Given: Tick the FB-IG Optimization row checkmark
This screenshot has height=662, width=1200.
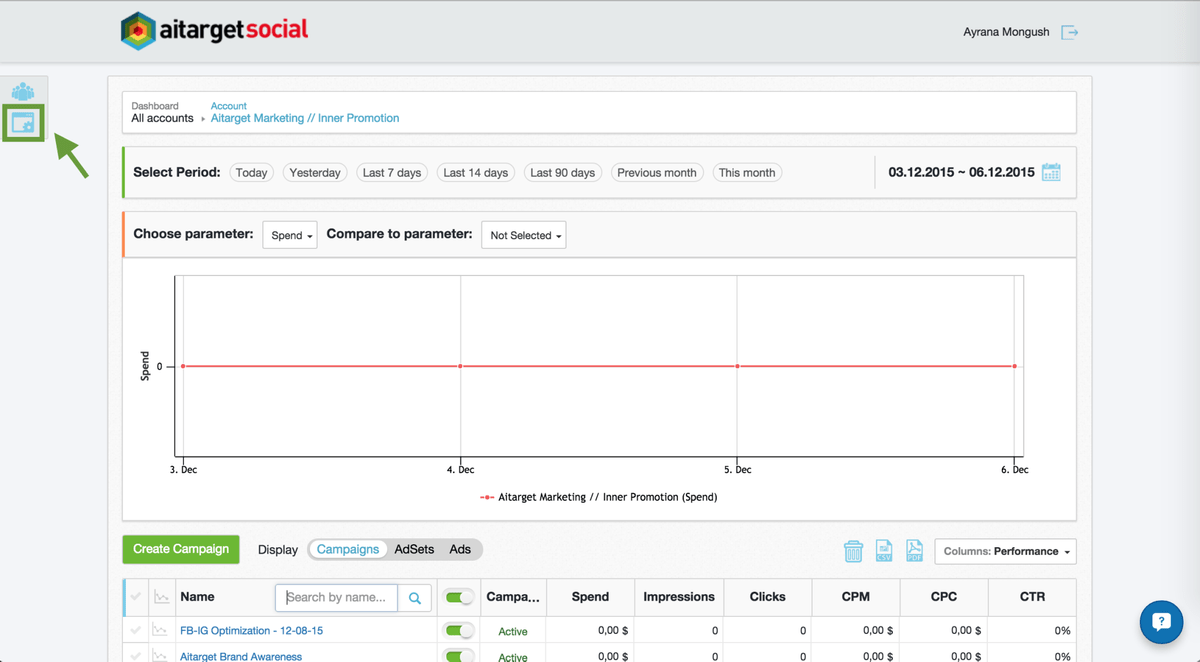Looking at the screenshot, I should coord(136,631).
